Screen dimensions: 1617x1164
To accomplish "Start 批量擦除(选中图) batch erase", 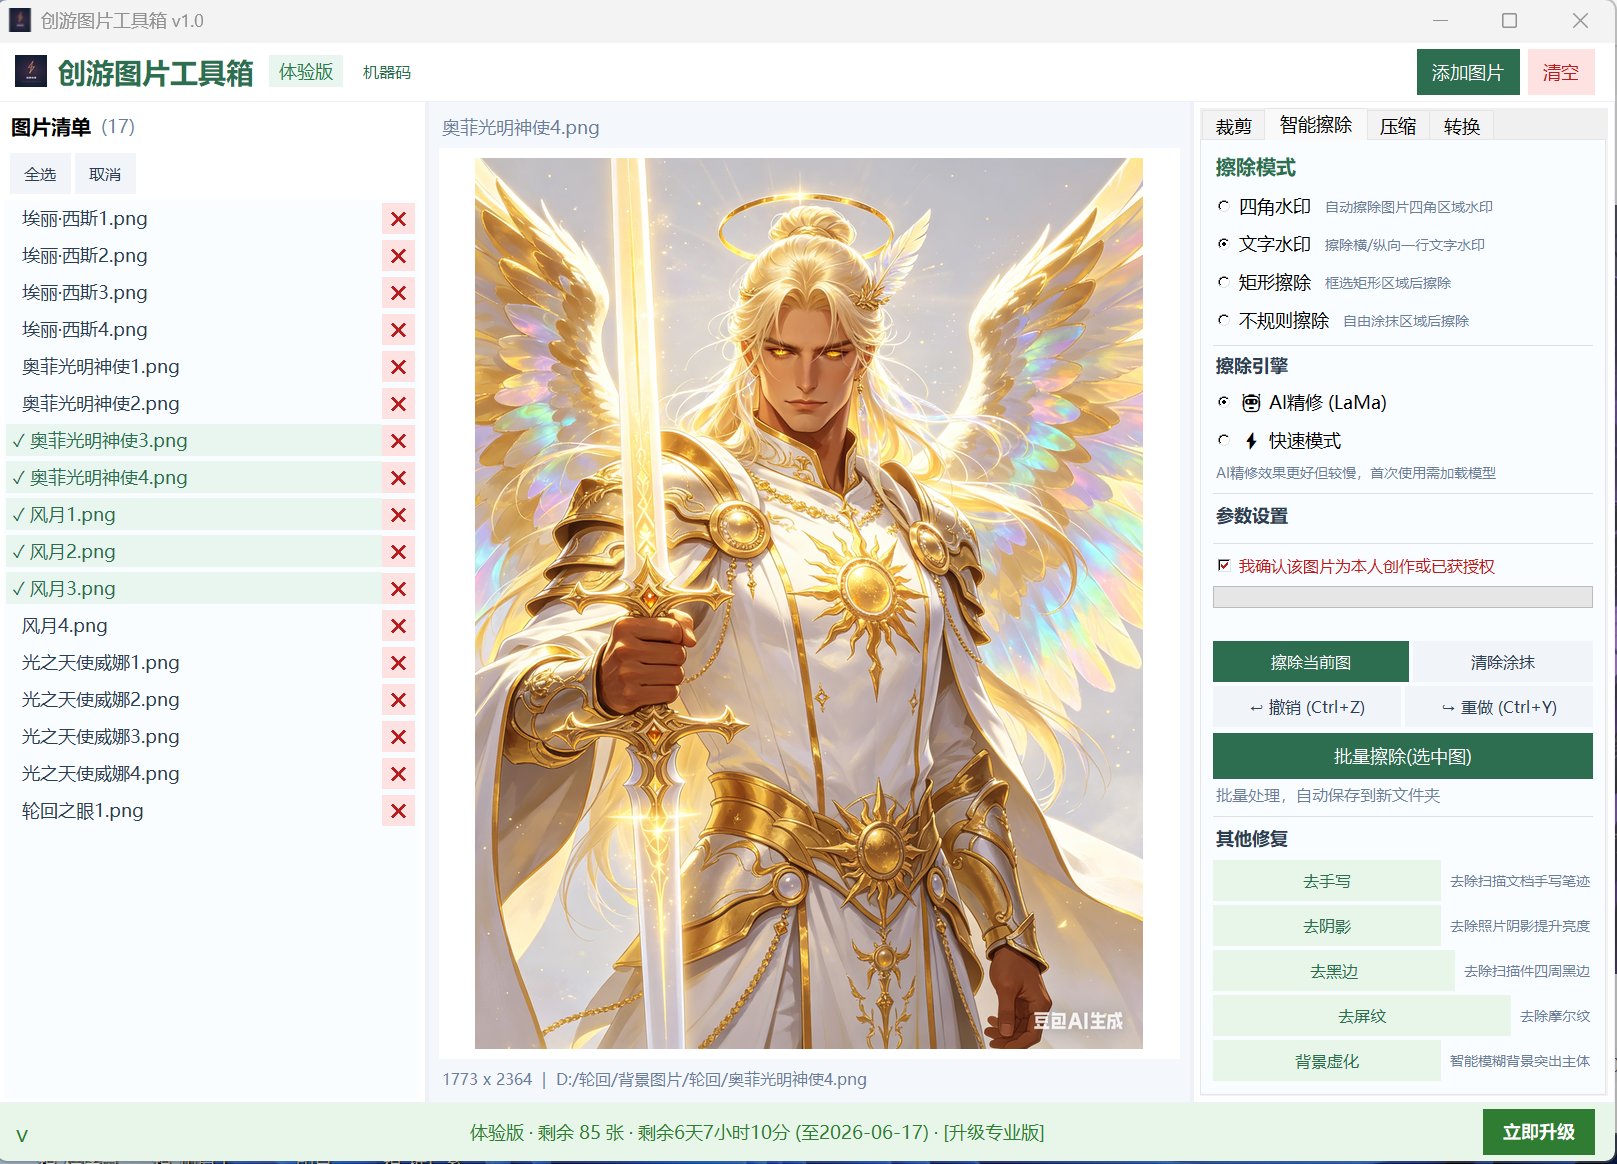I will click(1402, 756).
